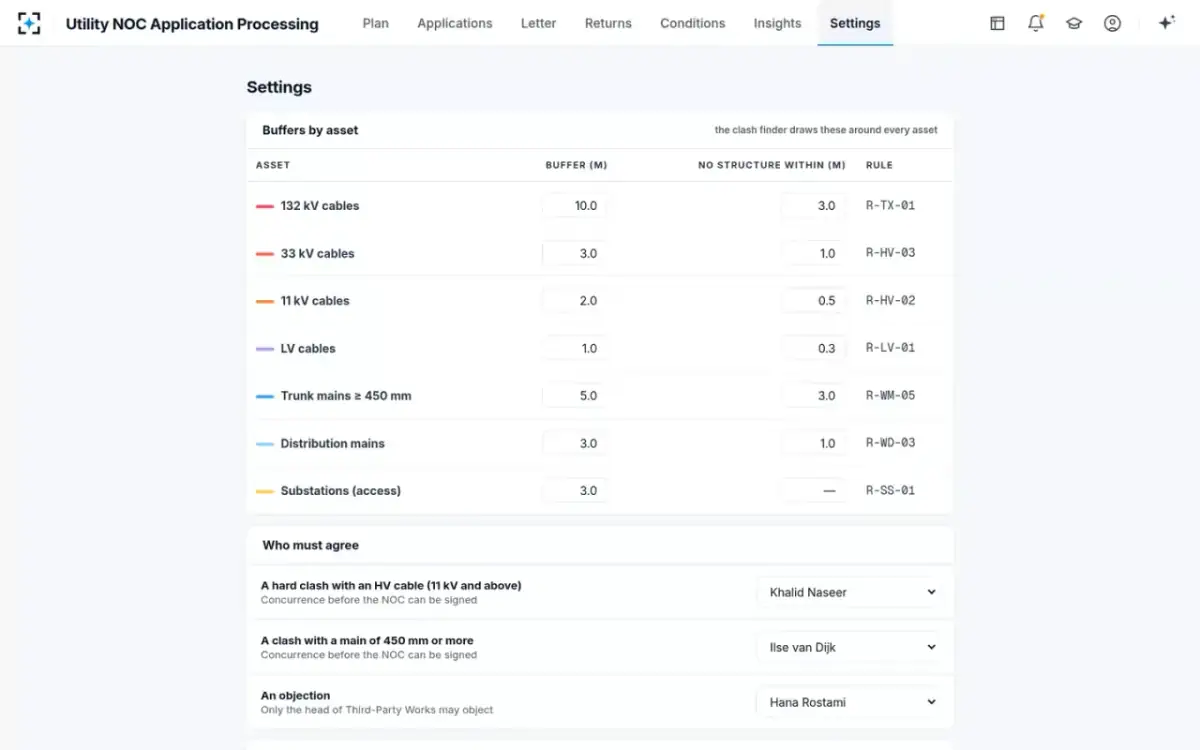Go to the Plan tab
1200x750 pixels.
click(x=376, y=23)
